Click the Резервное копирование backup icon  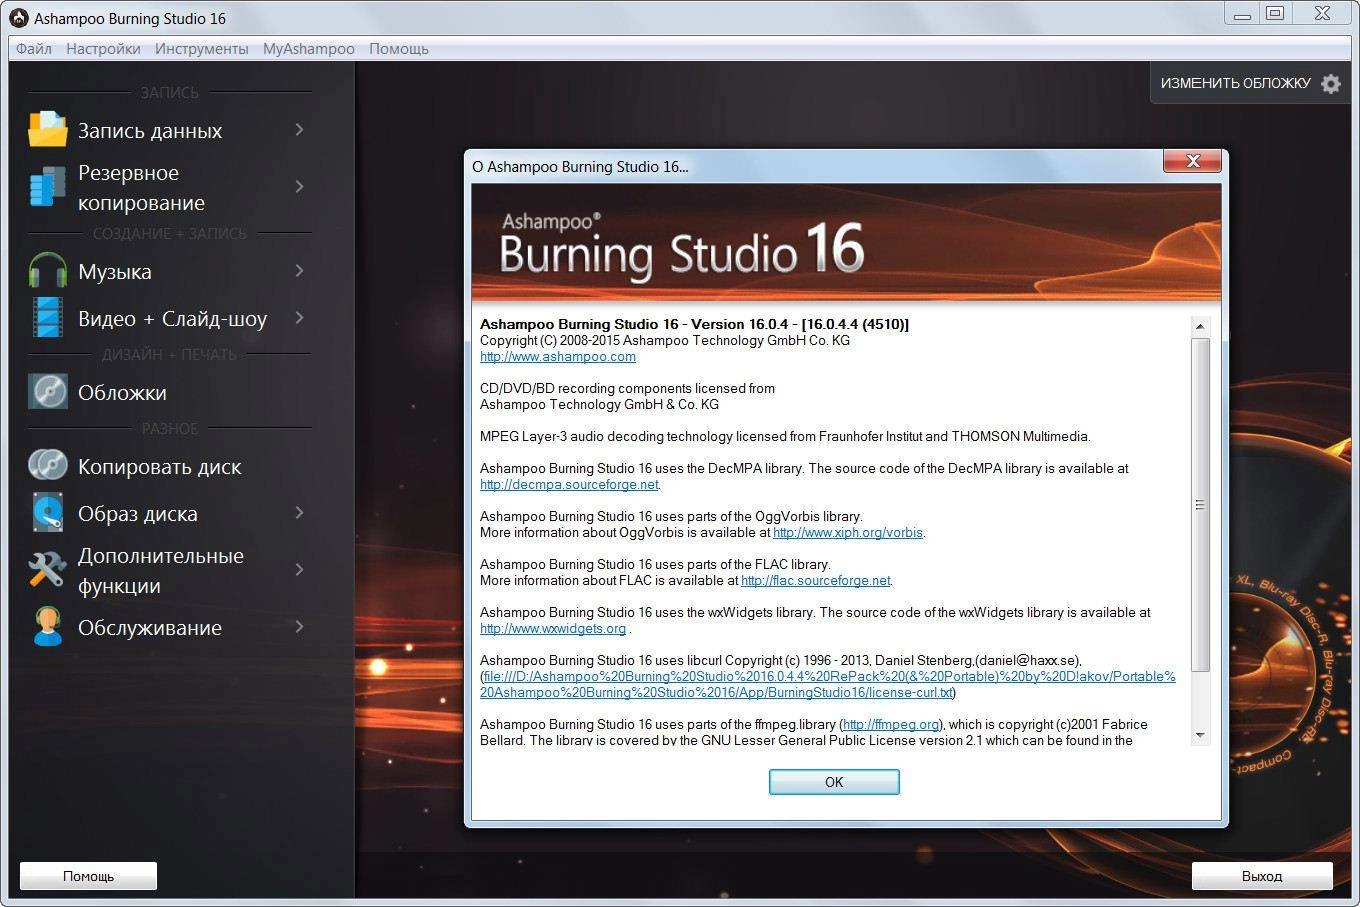click(x=47, y=187)
